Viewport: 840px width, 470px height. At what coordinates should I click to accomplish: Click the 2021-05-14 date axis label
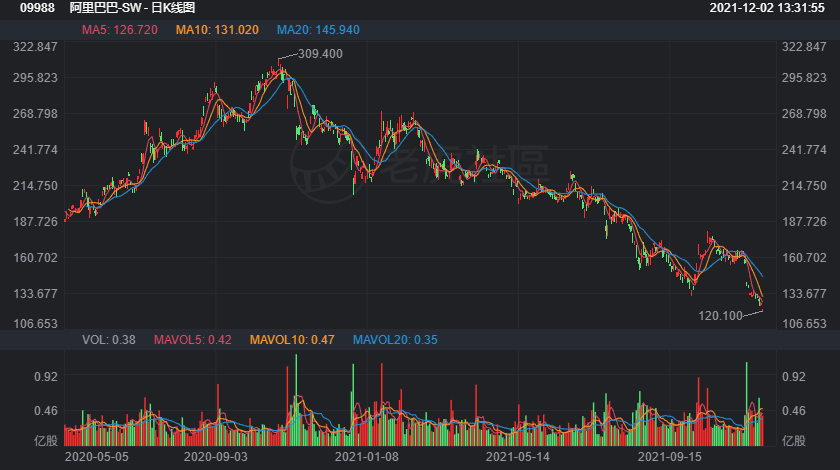(518, 457)
